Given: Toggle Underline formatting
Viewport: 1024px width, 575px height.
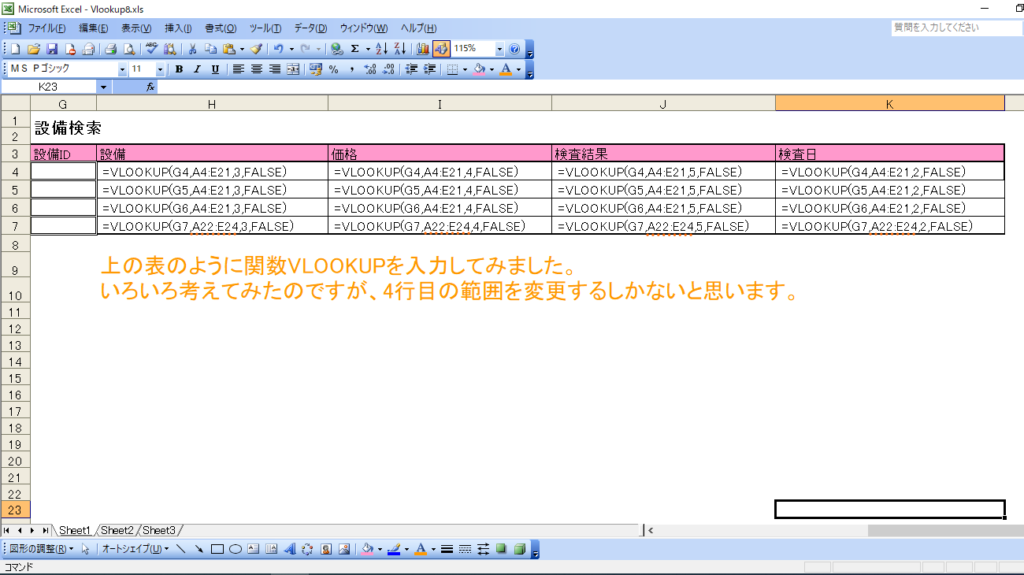Looking at the screenshot, I should (215, 69).
